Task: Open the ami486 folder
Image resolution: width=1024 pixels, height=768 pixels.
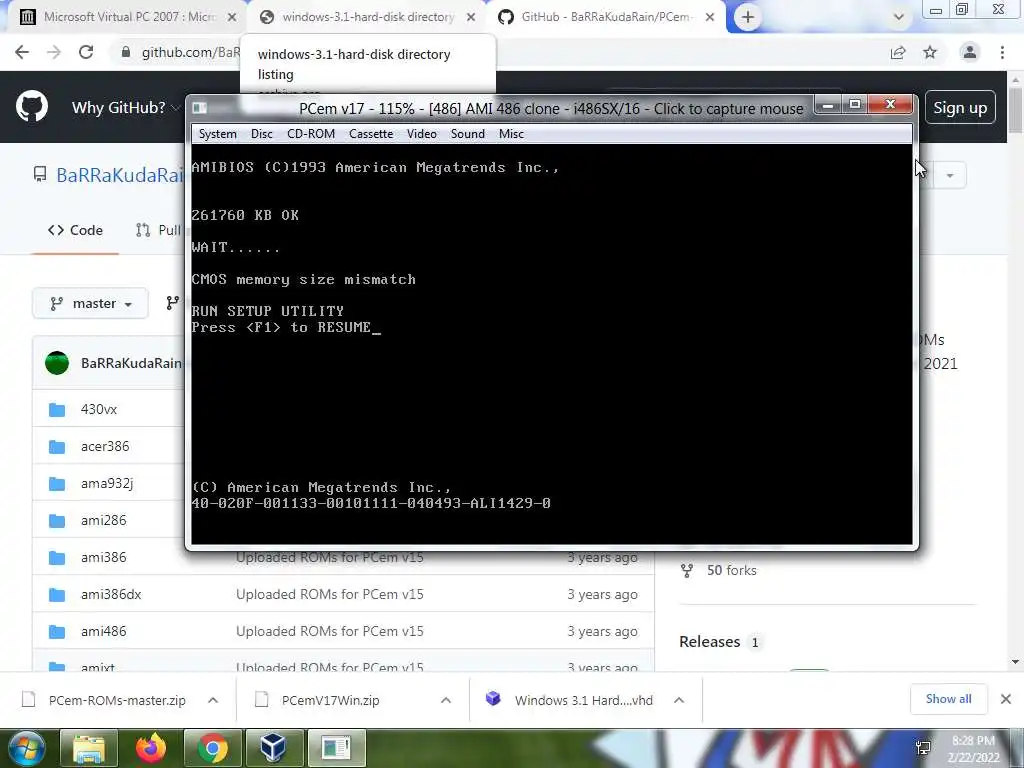Action: pos(103,632)
